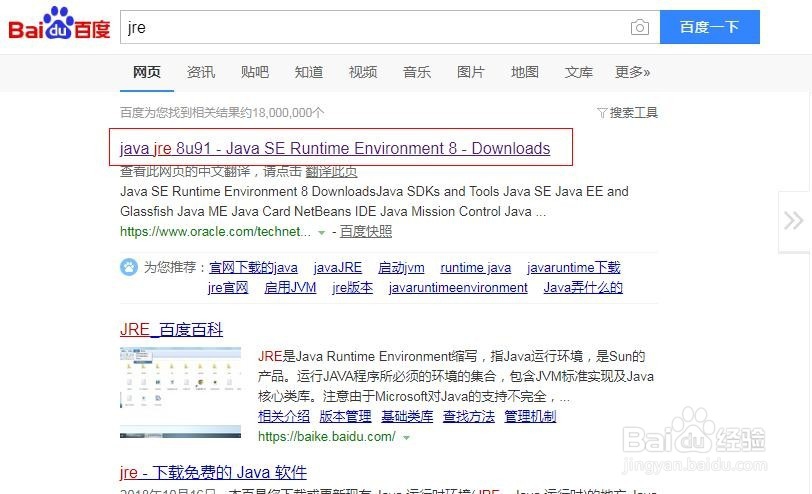The height and width of the screenshot is (494, 812).
Task: Select the 网页 tab
Action: pyautogui.click(x=147, y=72)
